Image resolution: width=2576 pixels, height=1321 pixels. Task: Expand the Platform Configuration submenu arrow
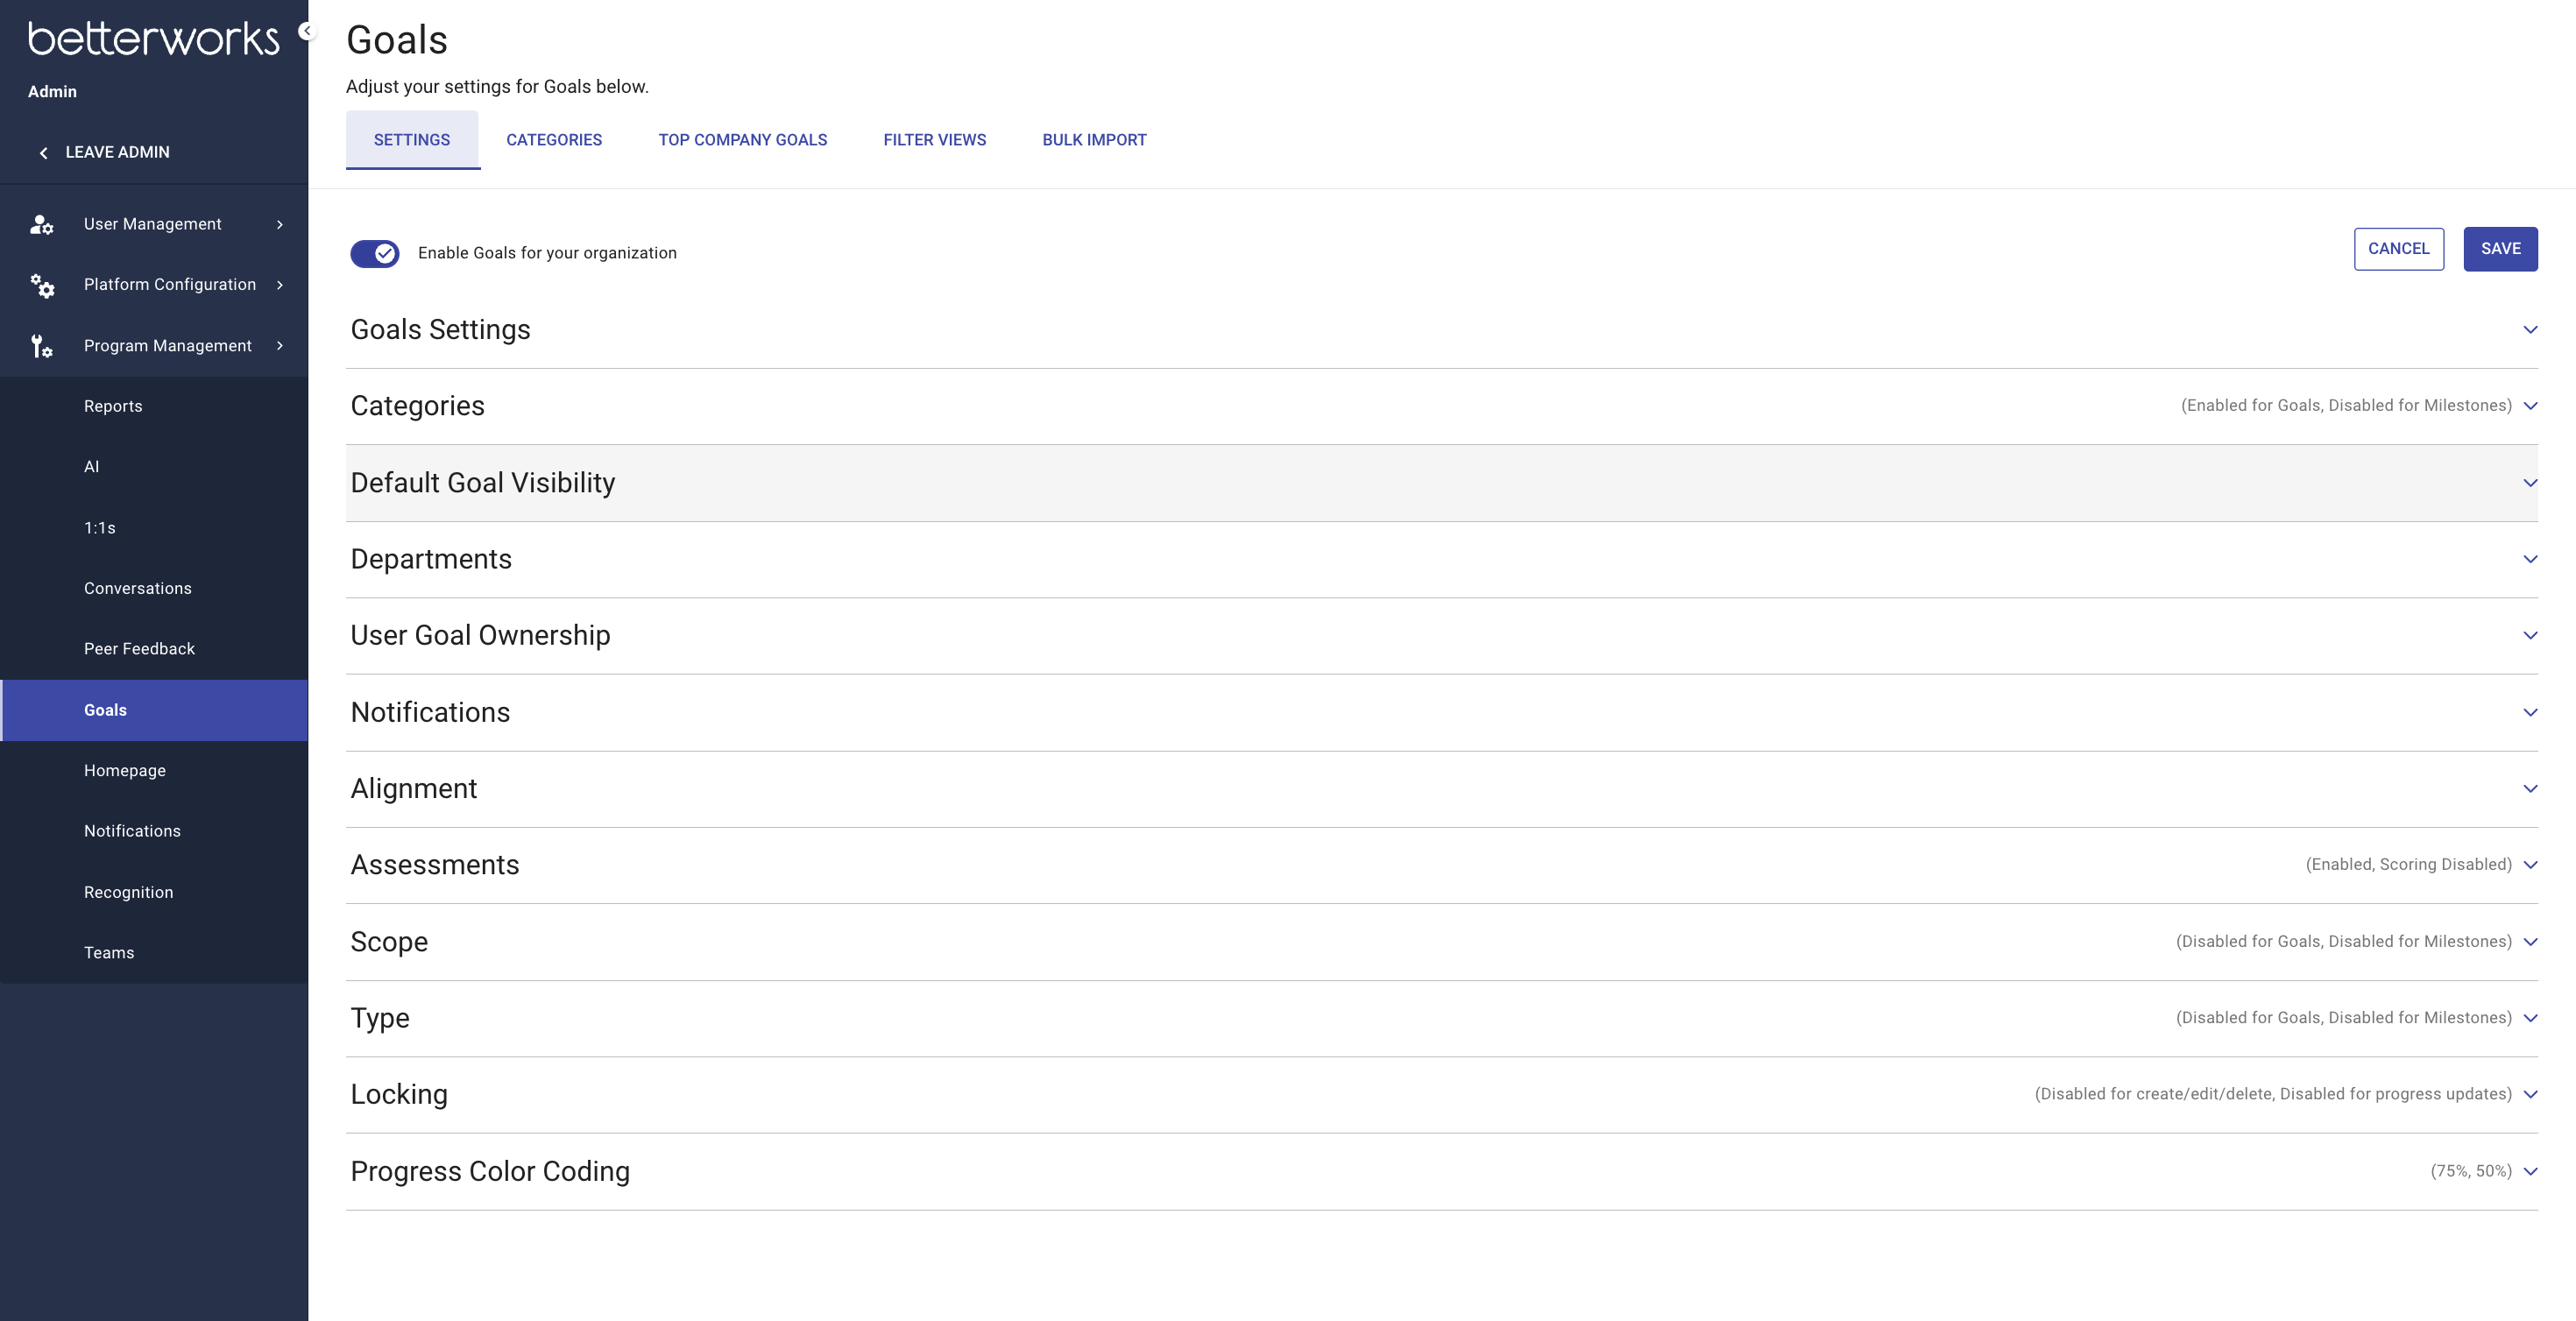[280, 285]
